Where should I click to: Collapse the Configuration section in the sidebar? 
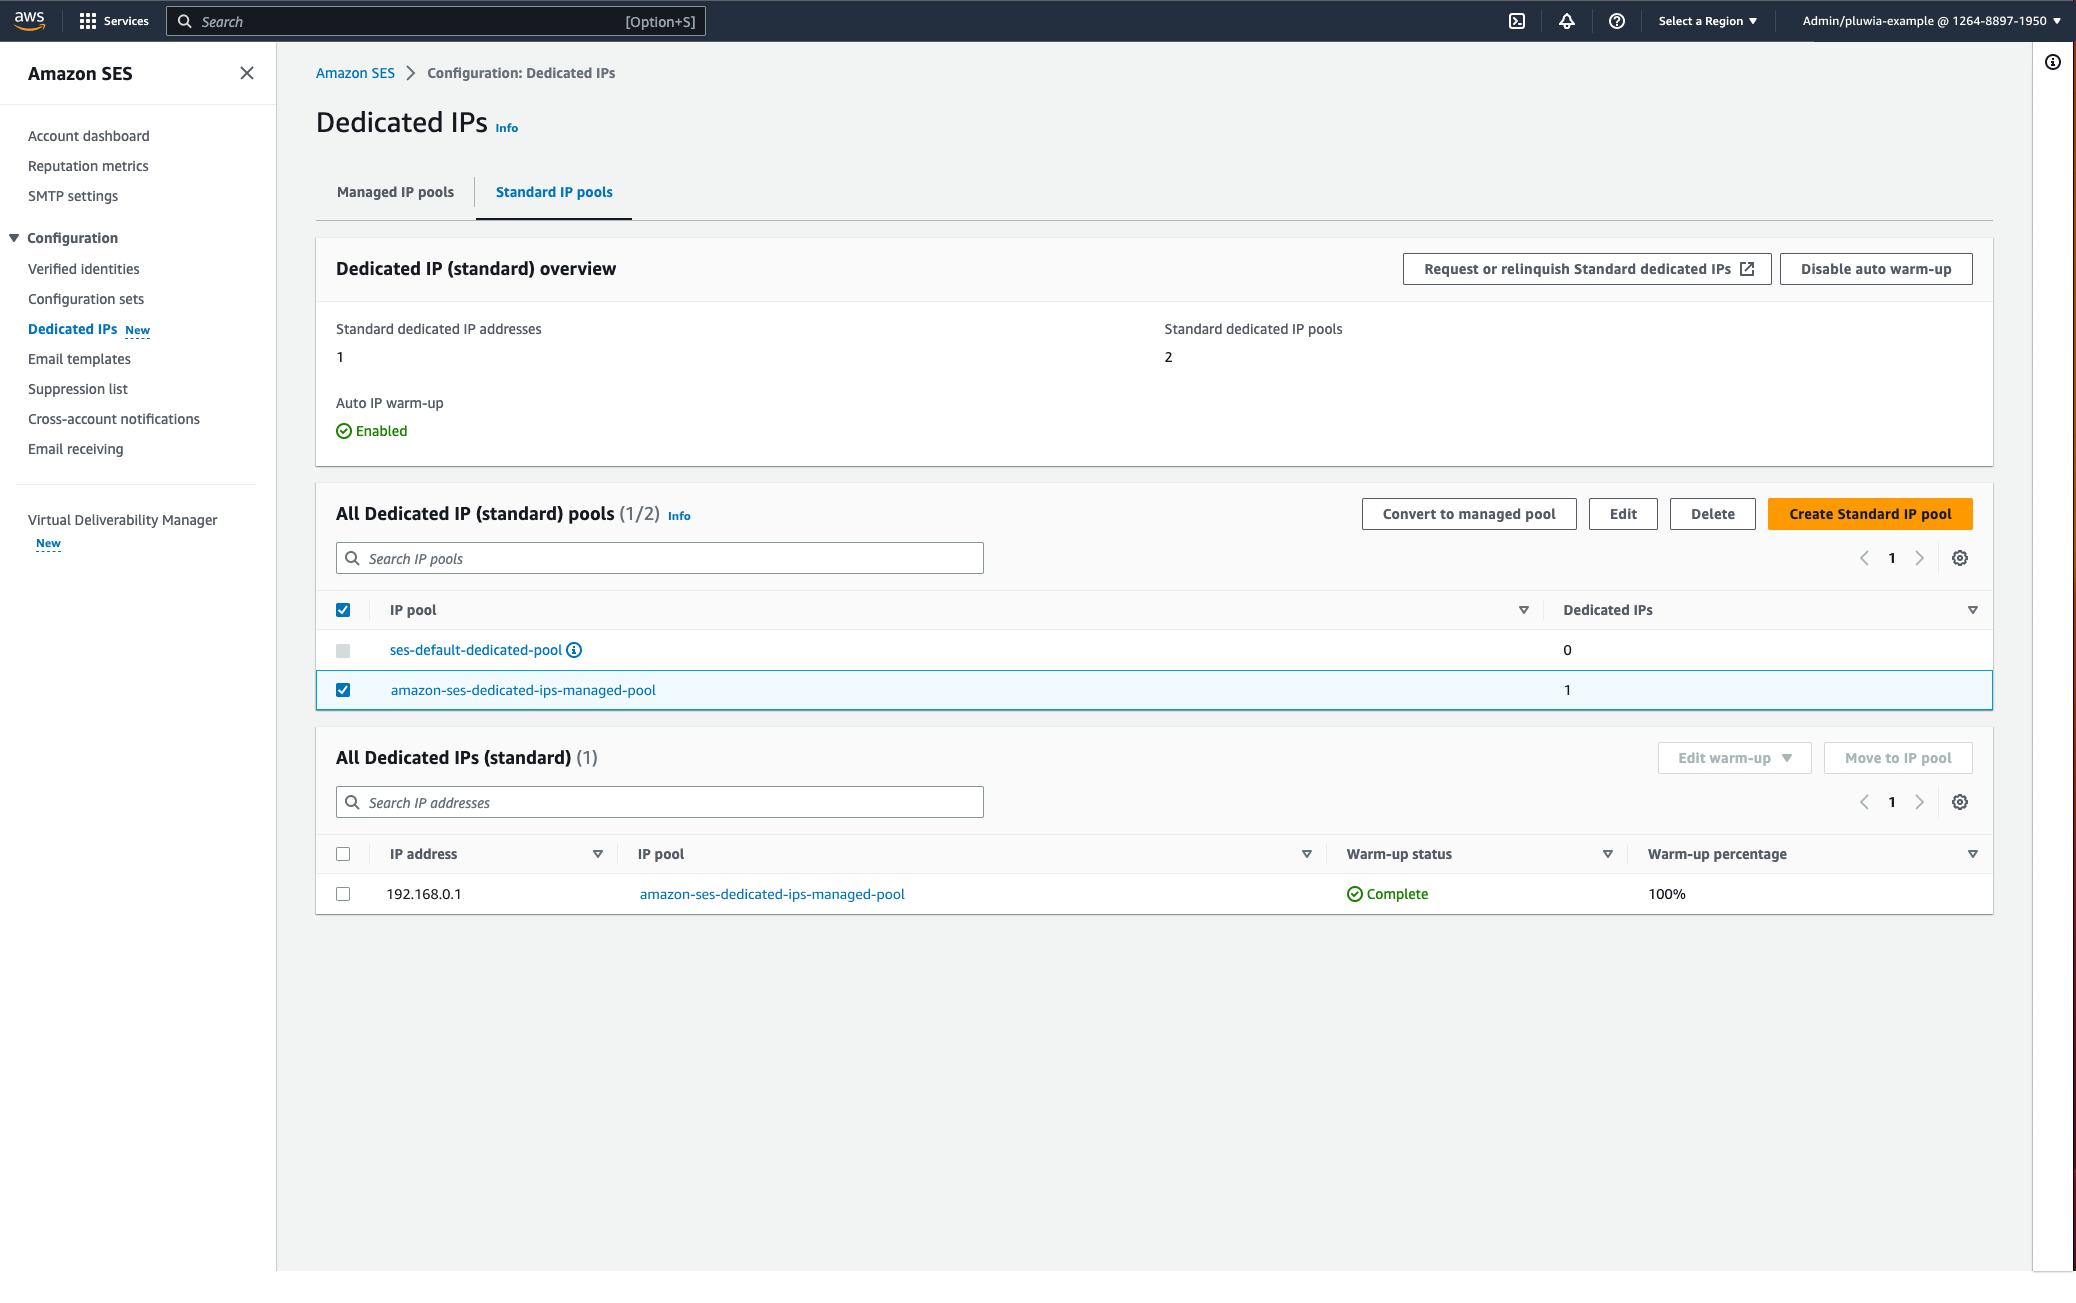pos(13,237)
